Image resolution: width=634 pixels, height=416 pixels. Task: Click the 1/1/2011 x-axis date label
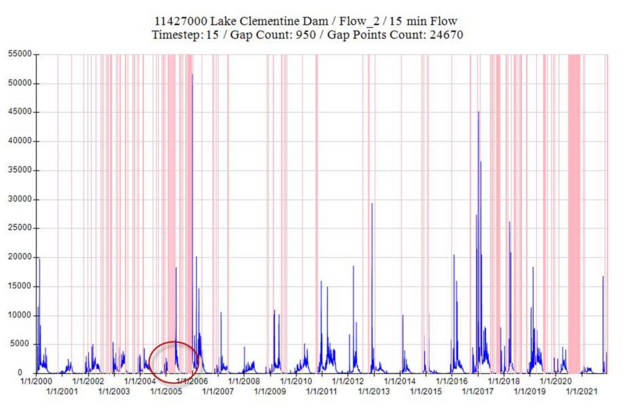(322, 391)
